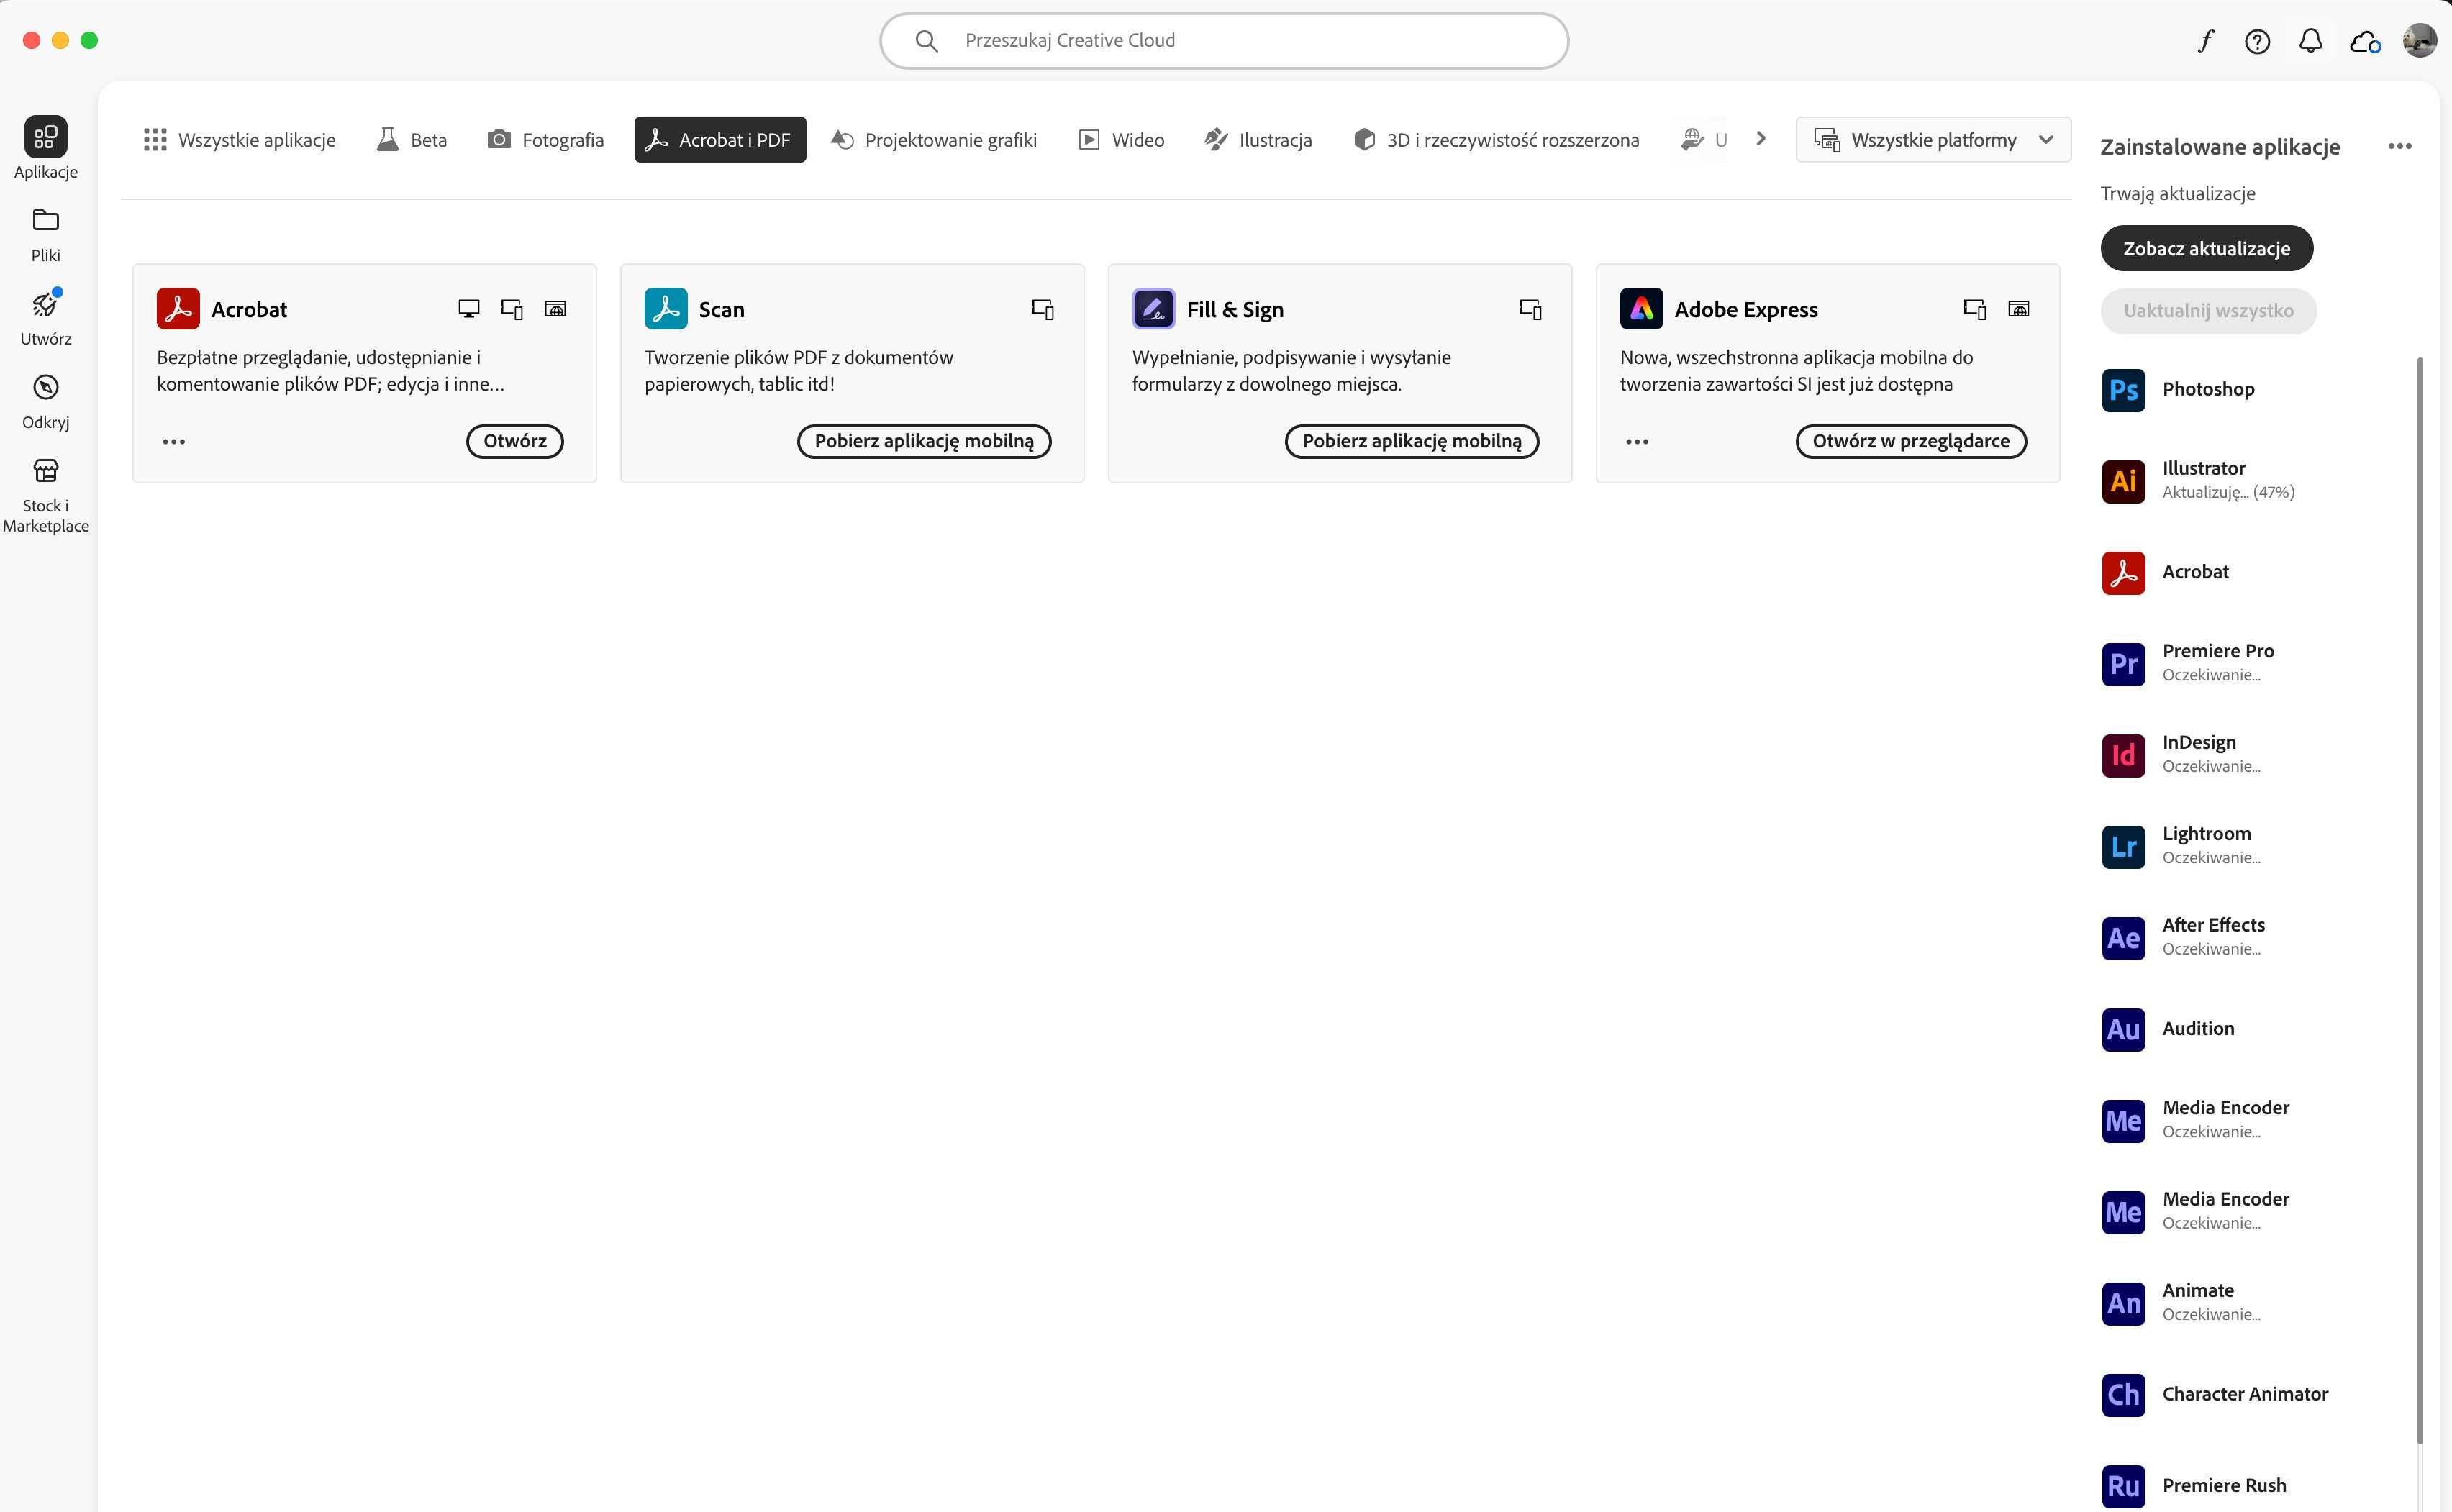2452x1512 pixels.
Task: Select the Wszystkie aplikacje tab
Action: pos(240,140)
